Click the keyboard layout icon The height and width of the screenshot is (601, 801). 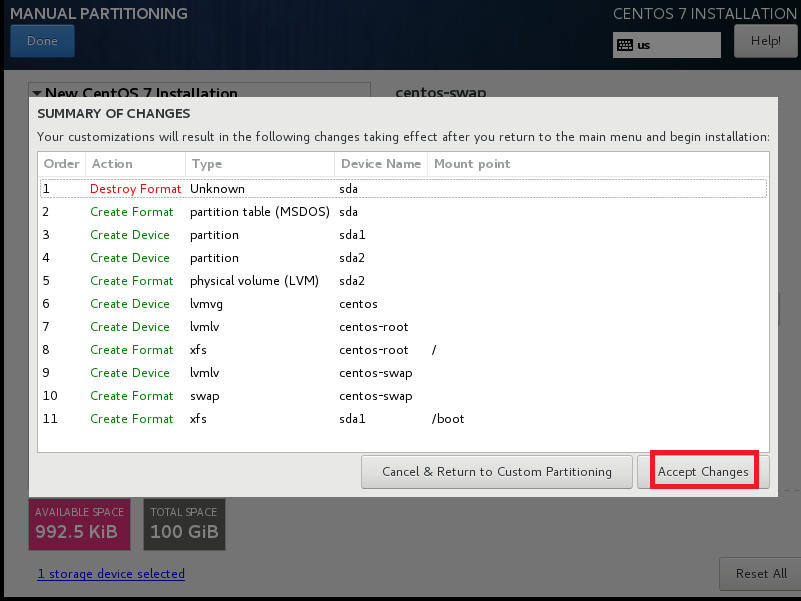pos(625,45)
